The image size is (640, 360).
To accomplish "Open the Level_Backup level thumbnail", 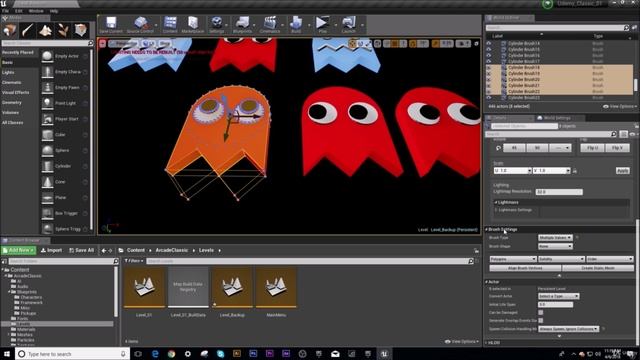I will tap(232, 287).
